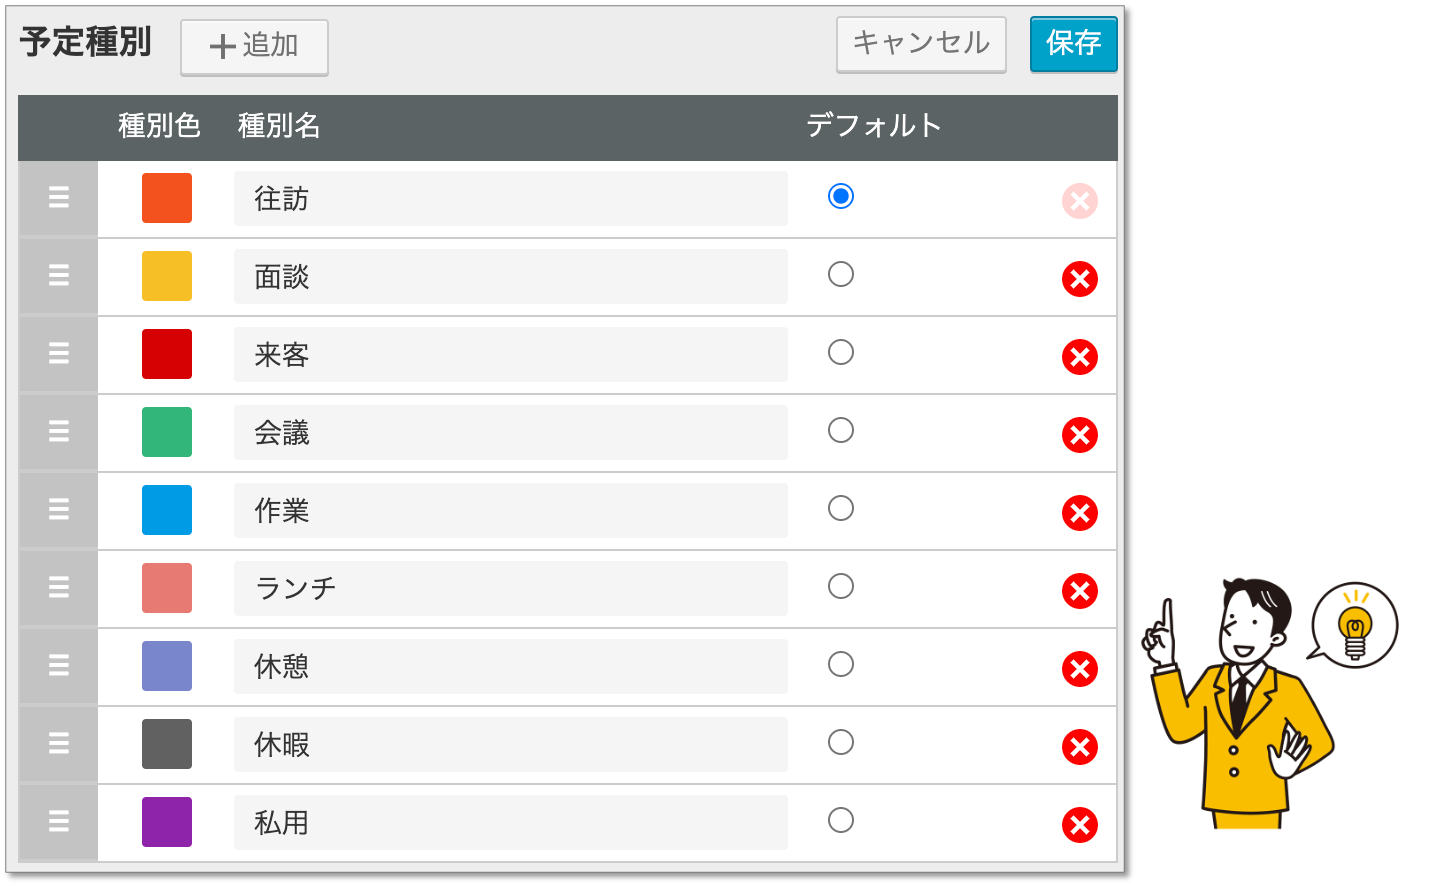
Task: Delete the 私用 schedule type
Action: point(1079,825)
